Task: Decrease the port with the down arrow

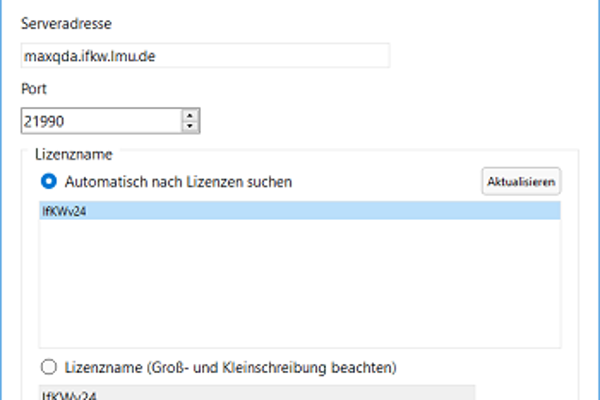Action: [x=190, y=126]
